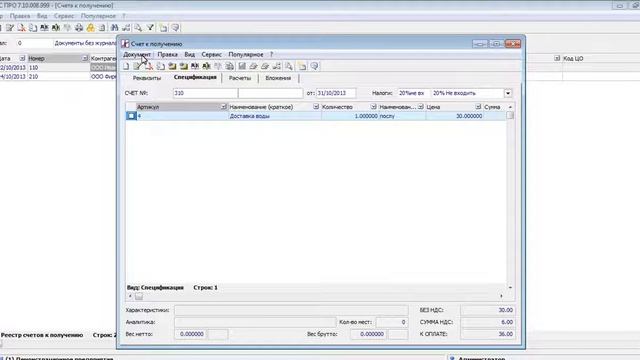This screenshot has height=360, width=640.
Task: Click the down arrow of the grid vertical scrollbar
Action: [x=510, y=287]
